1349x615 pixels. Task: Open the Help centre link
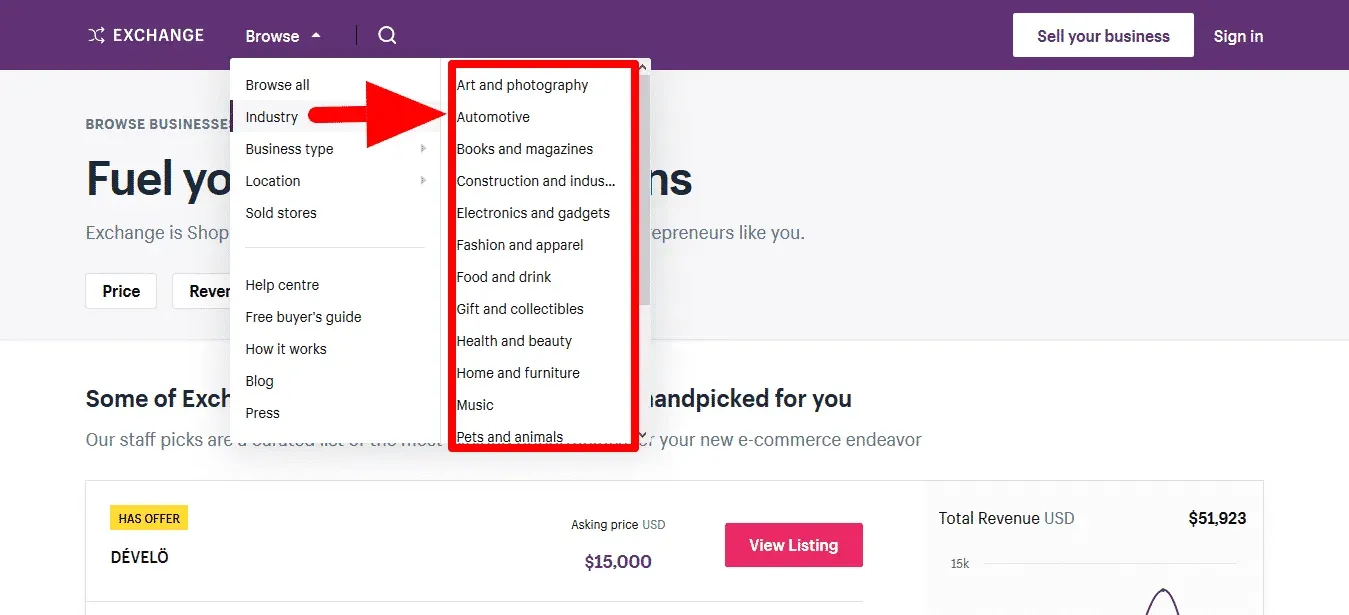click(282, 285)
